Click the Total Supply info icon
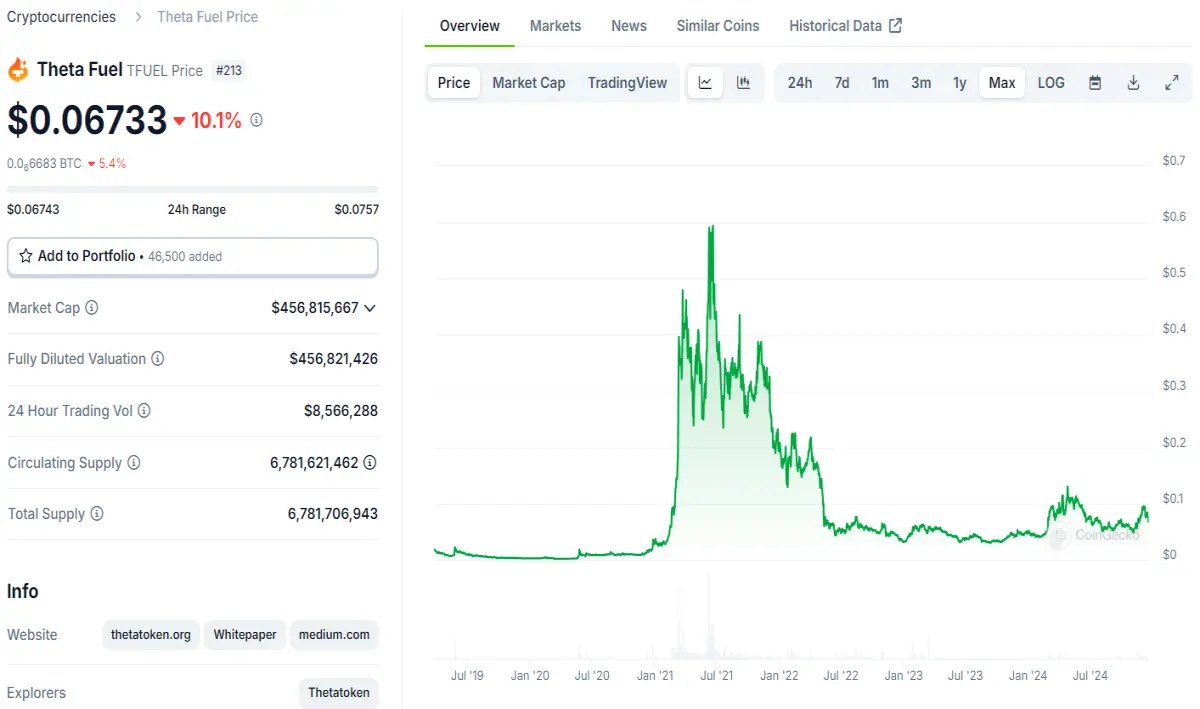Screen dimensions: 1200x709 (97, 514)
